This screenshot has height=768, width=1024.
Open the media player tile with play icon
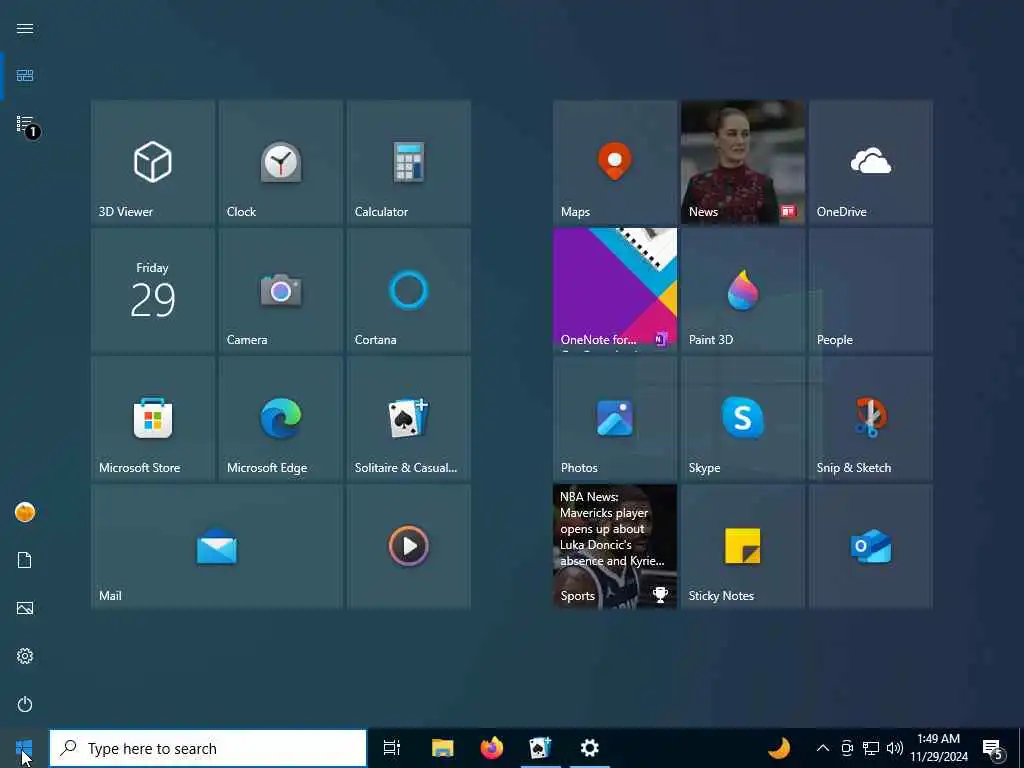409,546
